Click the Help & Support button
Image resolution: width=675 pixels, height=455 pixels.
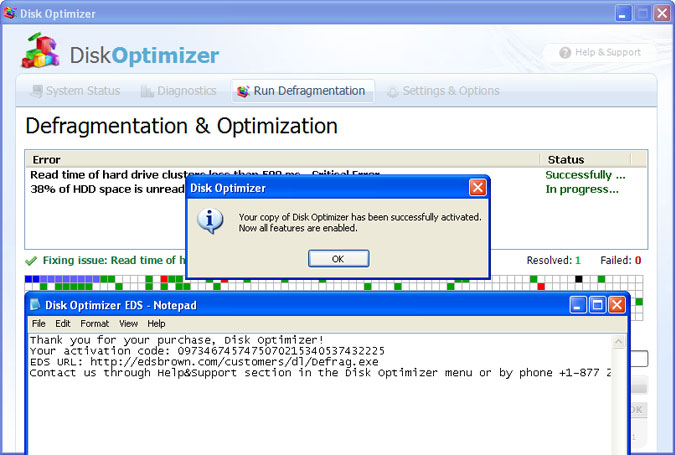click(600, 53)
